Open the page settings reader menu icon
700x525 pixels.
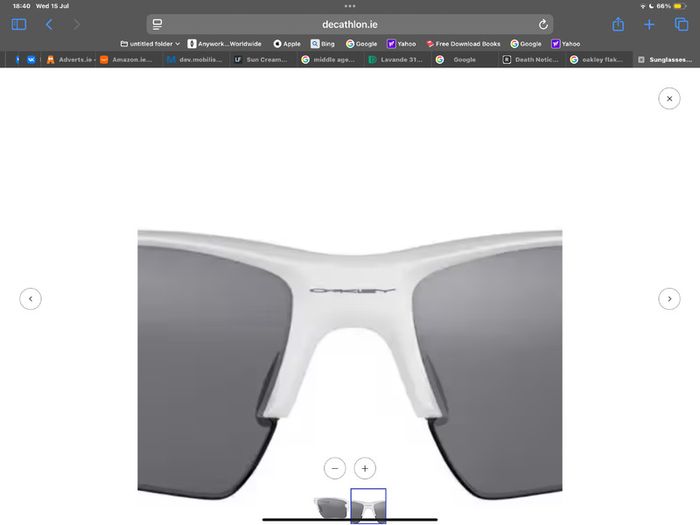pyautogui.click(x=157, y=25)
